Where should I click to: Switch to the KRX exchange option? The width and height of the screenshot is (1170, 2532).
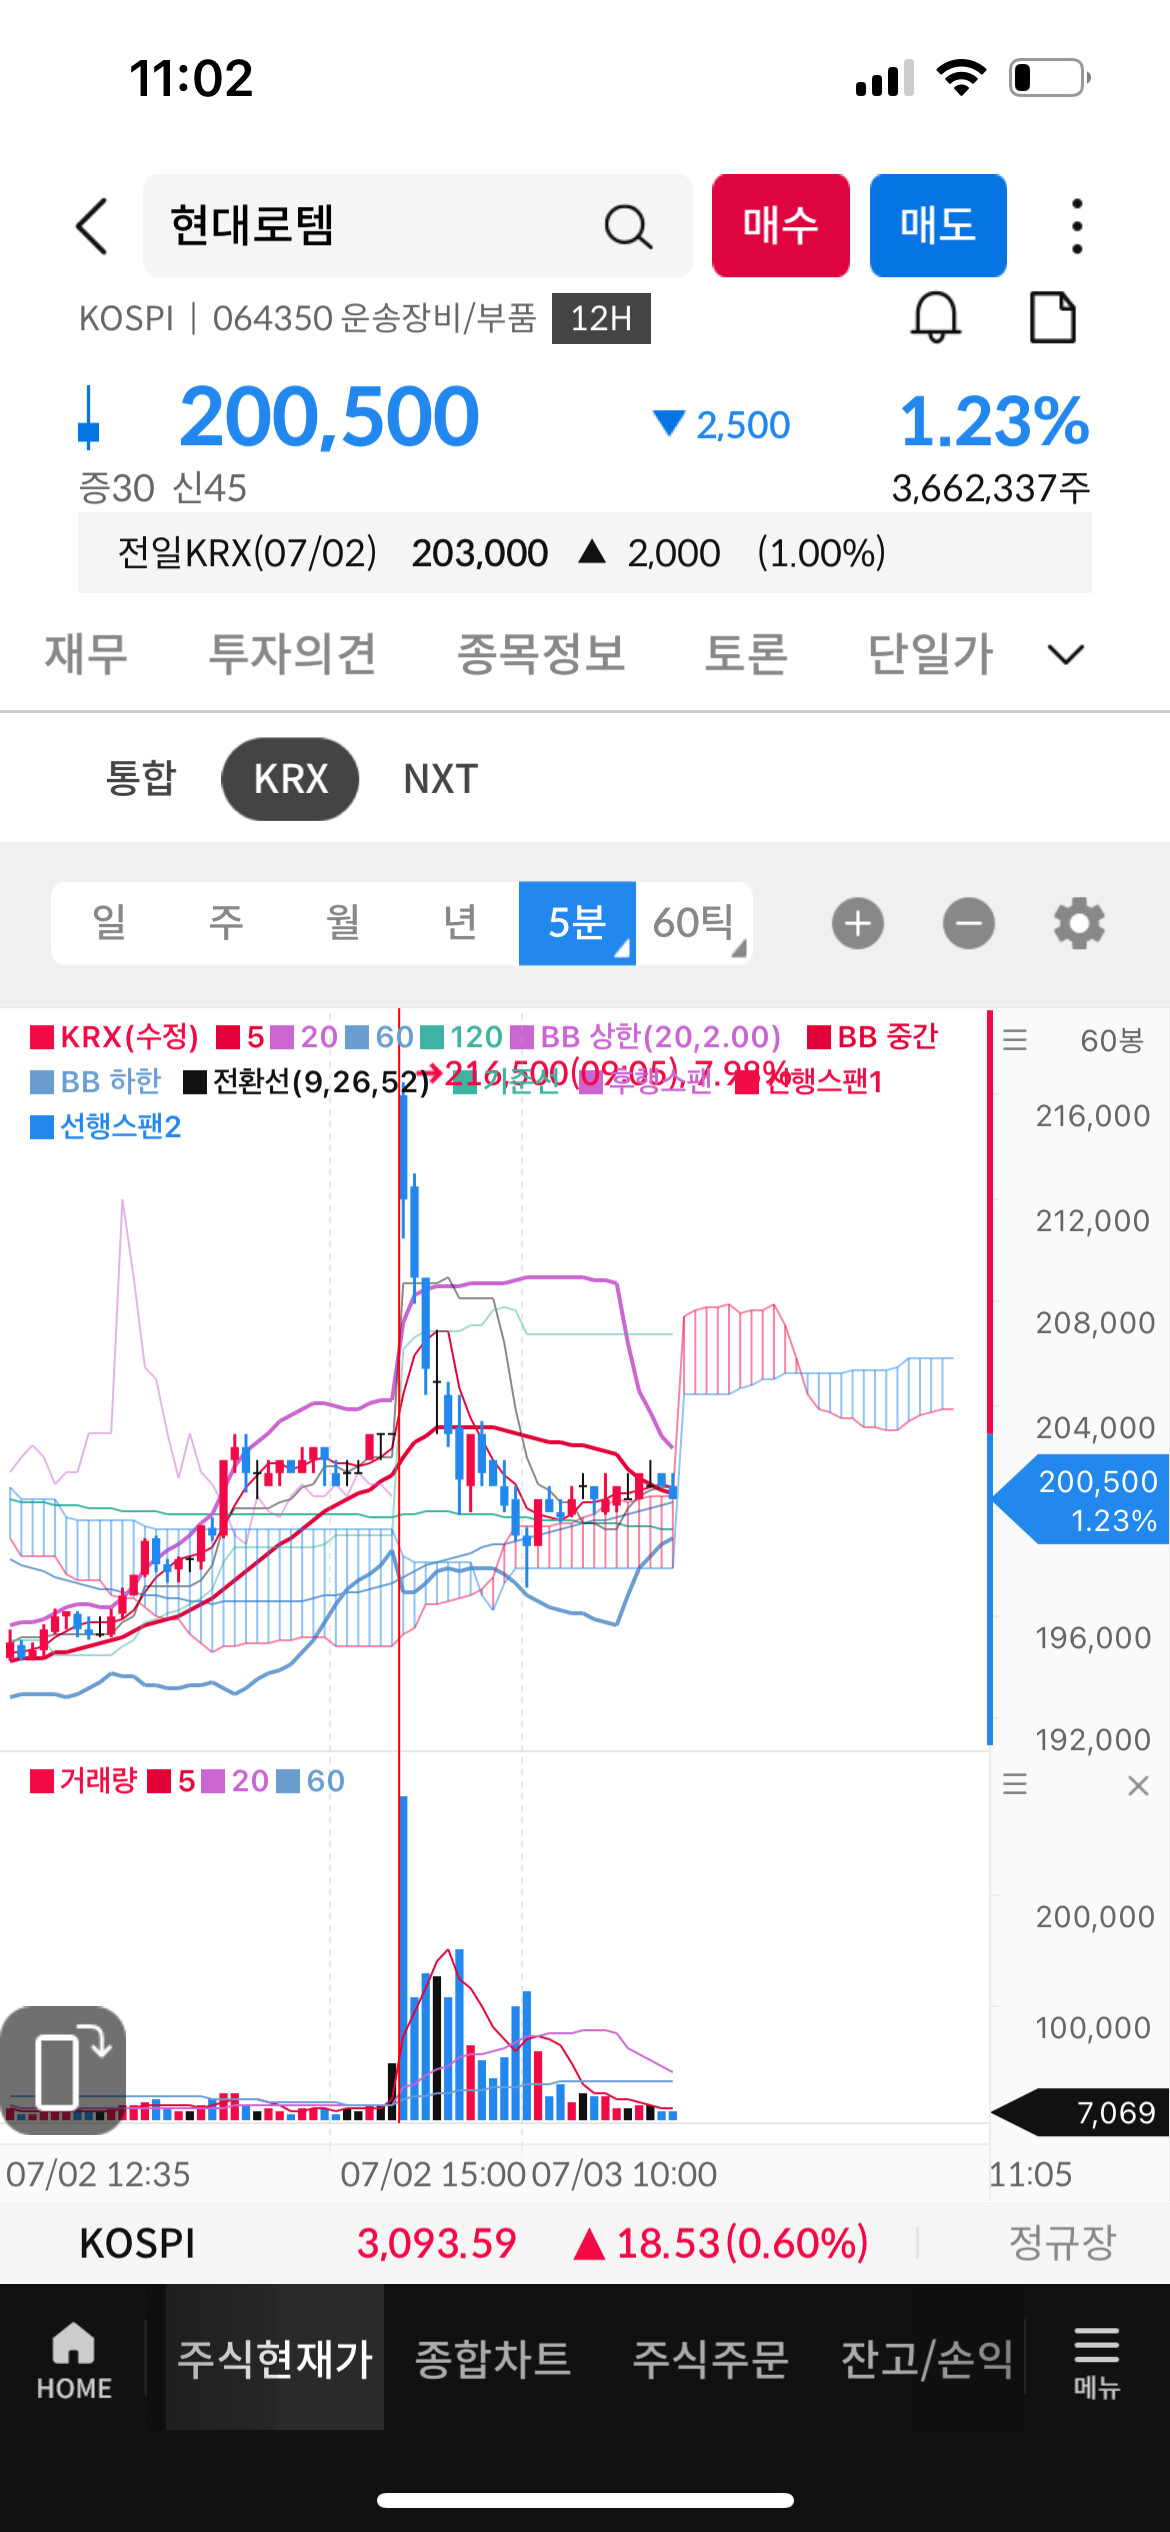pyautogui.click(x=290, y=779)
